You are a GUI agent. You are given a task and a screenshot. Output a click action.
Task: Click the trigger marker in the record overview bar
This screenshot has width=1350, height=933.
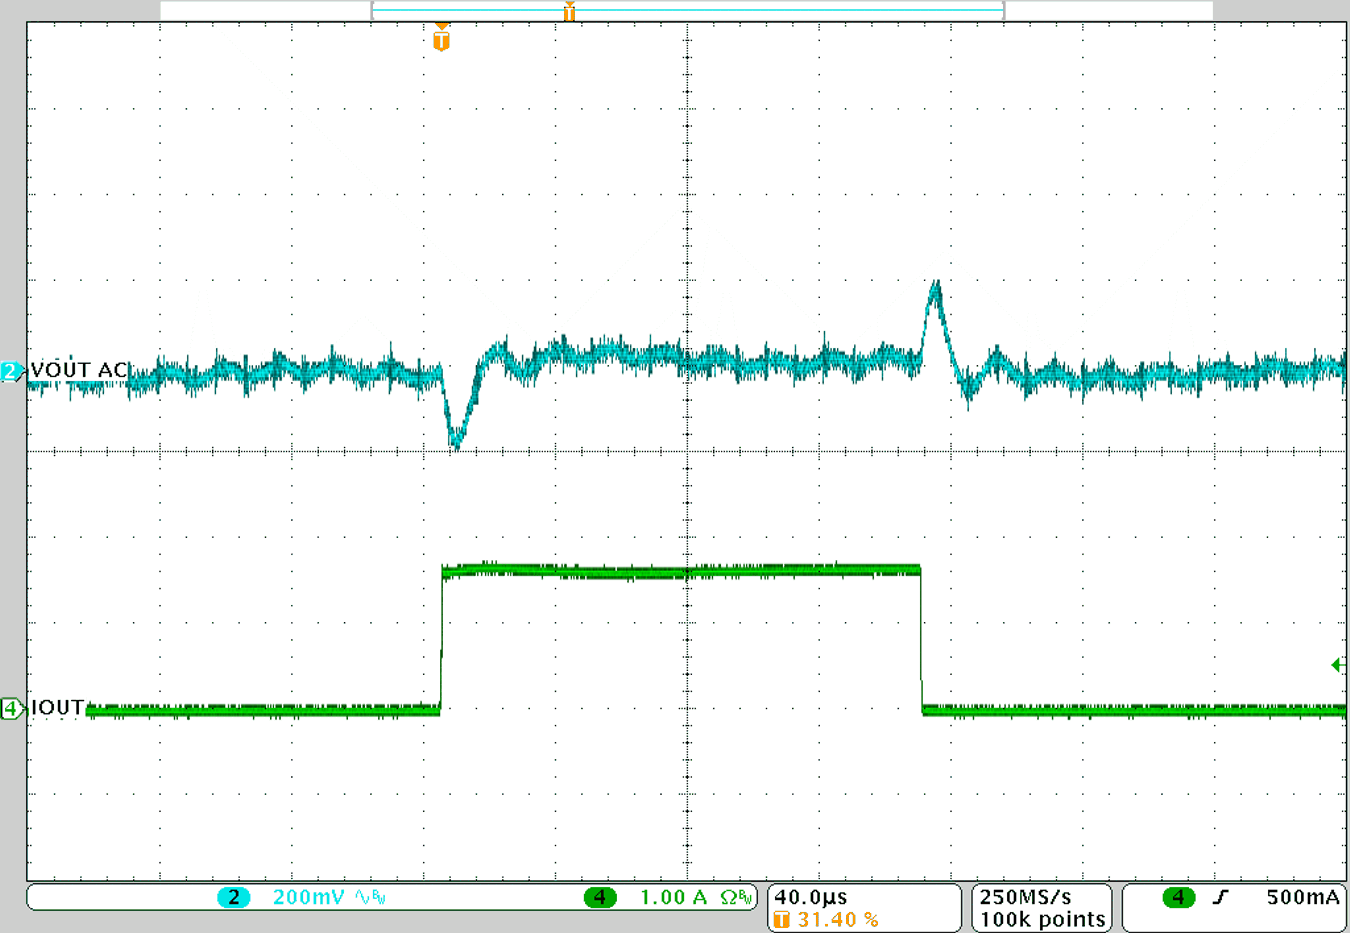(569, 12)
